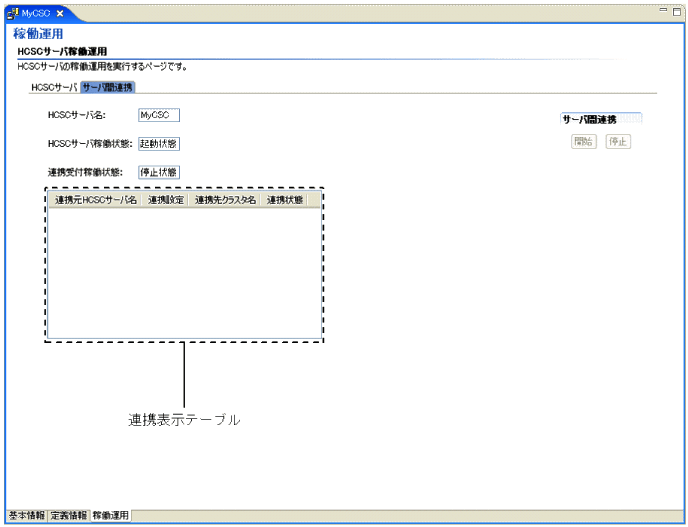Click the 稼働運用 page title
The width and height of the screenshot is (688, 527).
[x=38, y=34]
